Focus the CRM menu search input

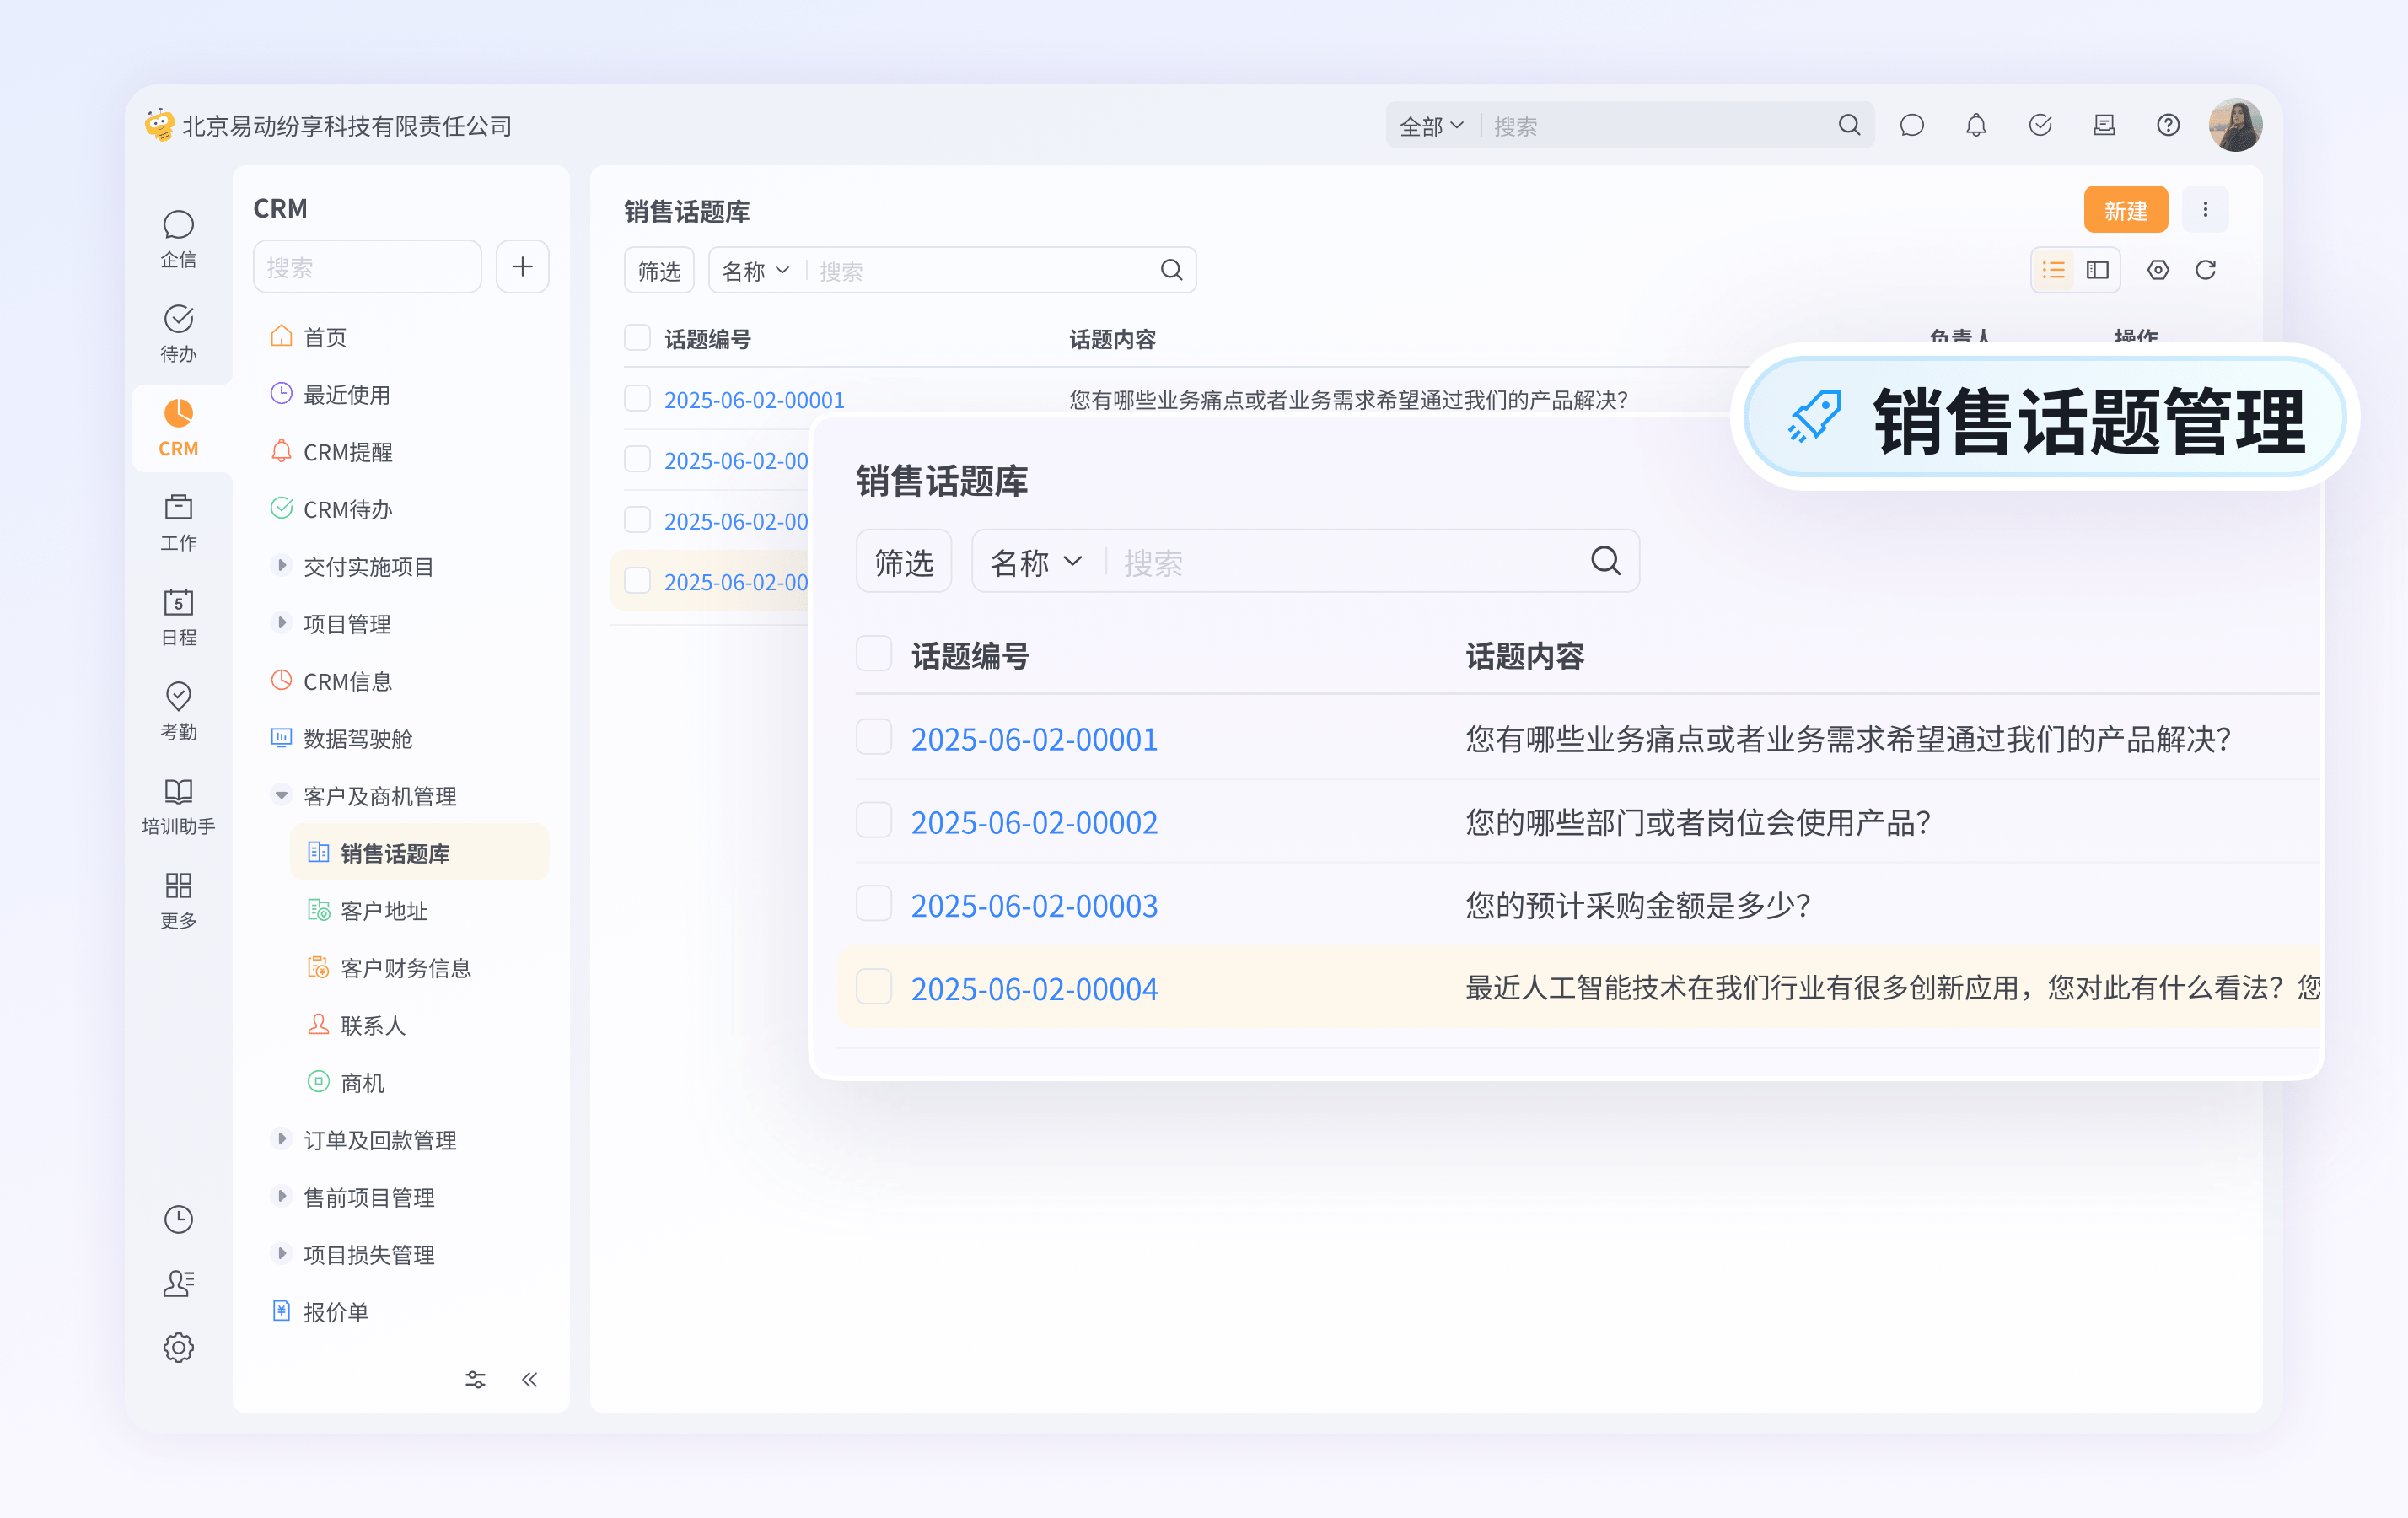(367, 267)
